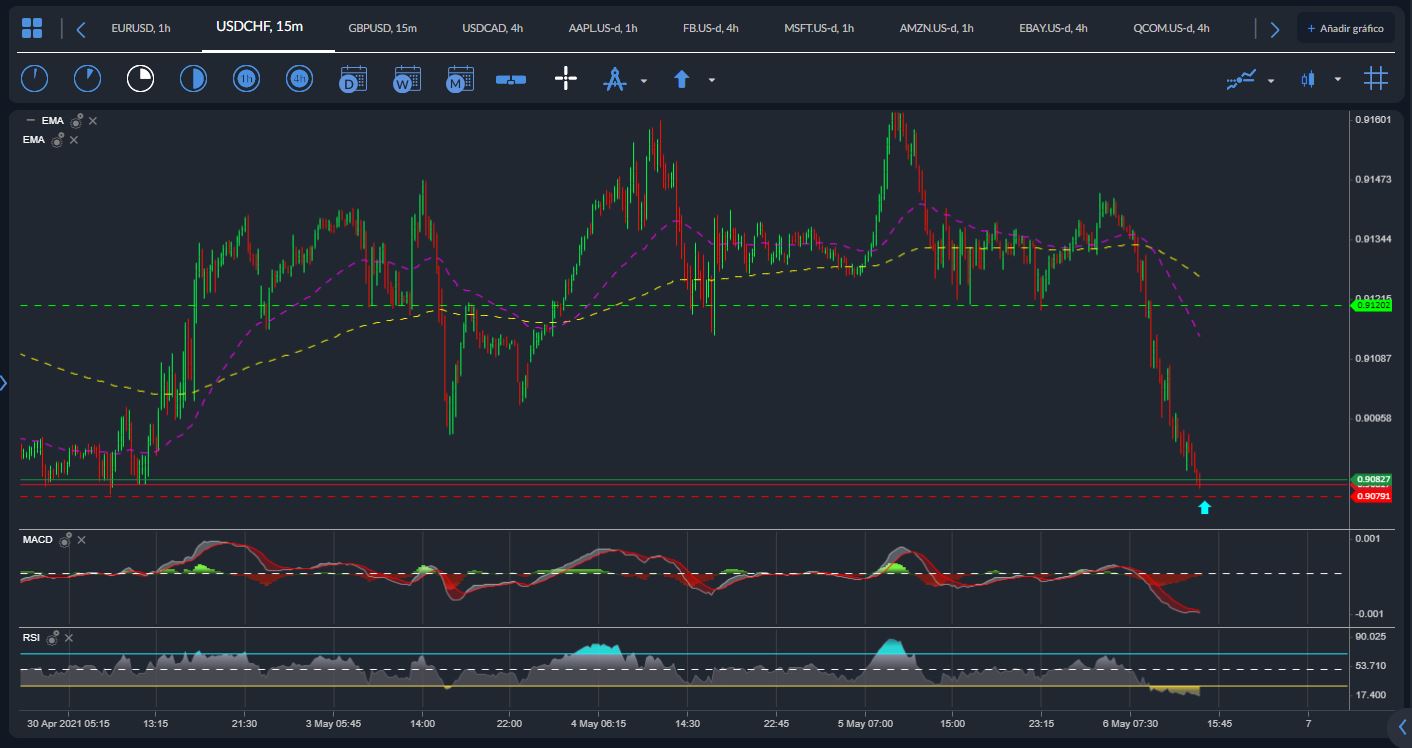Switch to GBPUSD, 15m tab

pyautogui.click(x=383, y=29)
